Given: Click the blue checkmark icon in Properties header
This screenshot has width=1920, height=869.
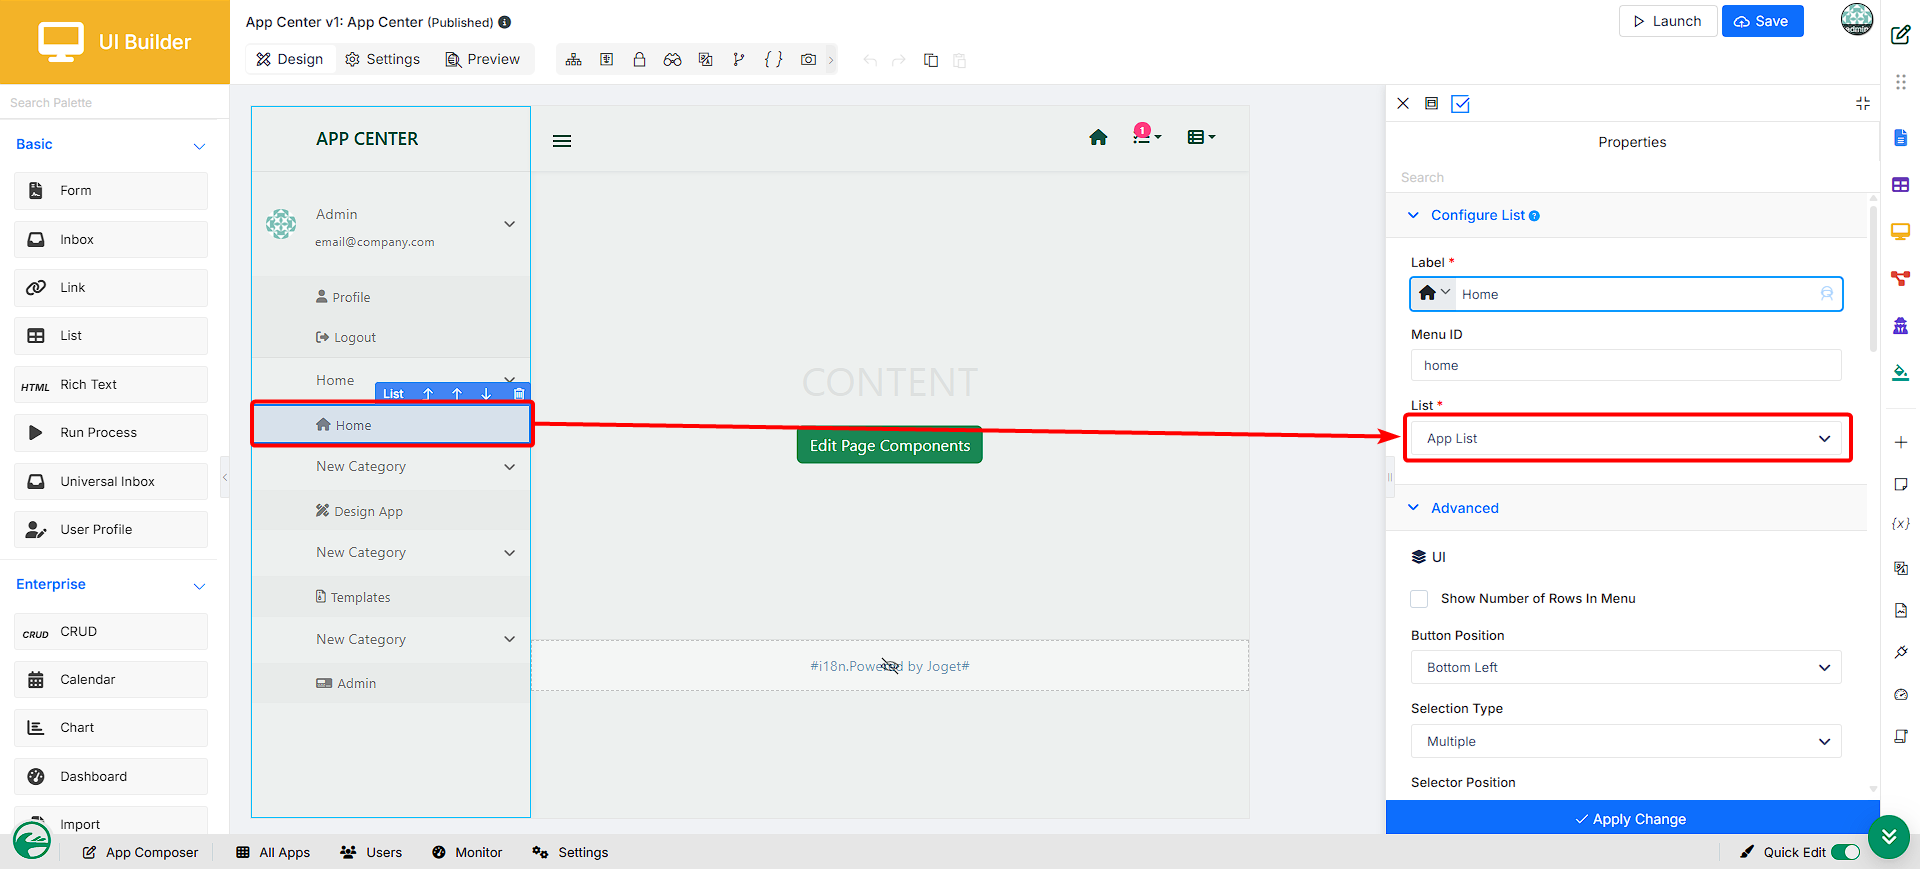Looking at the screenshot, I should click(1460, 104).
